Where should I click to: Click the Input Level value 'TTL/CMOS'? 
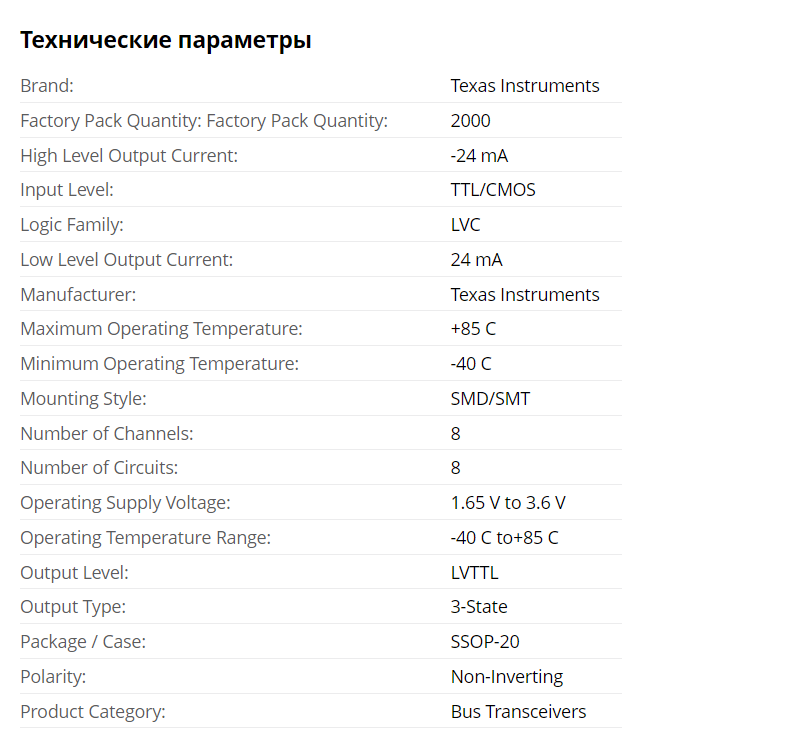493,190
